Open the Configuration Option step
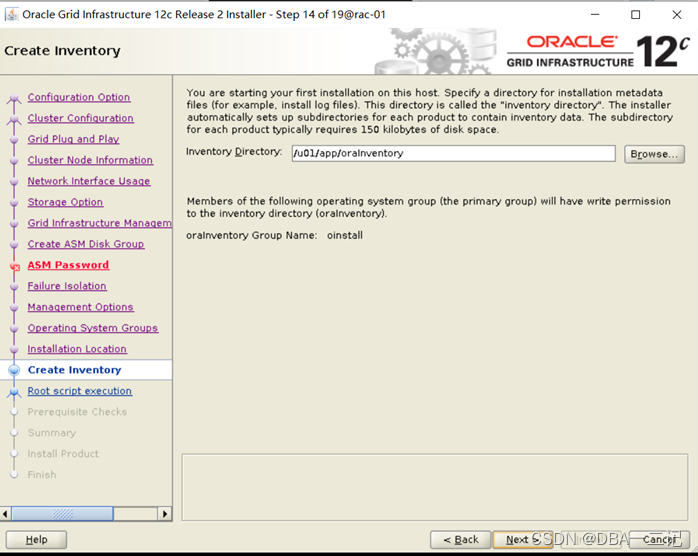 tap(79, 97)
